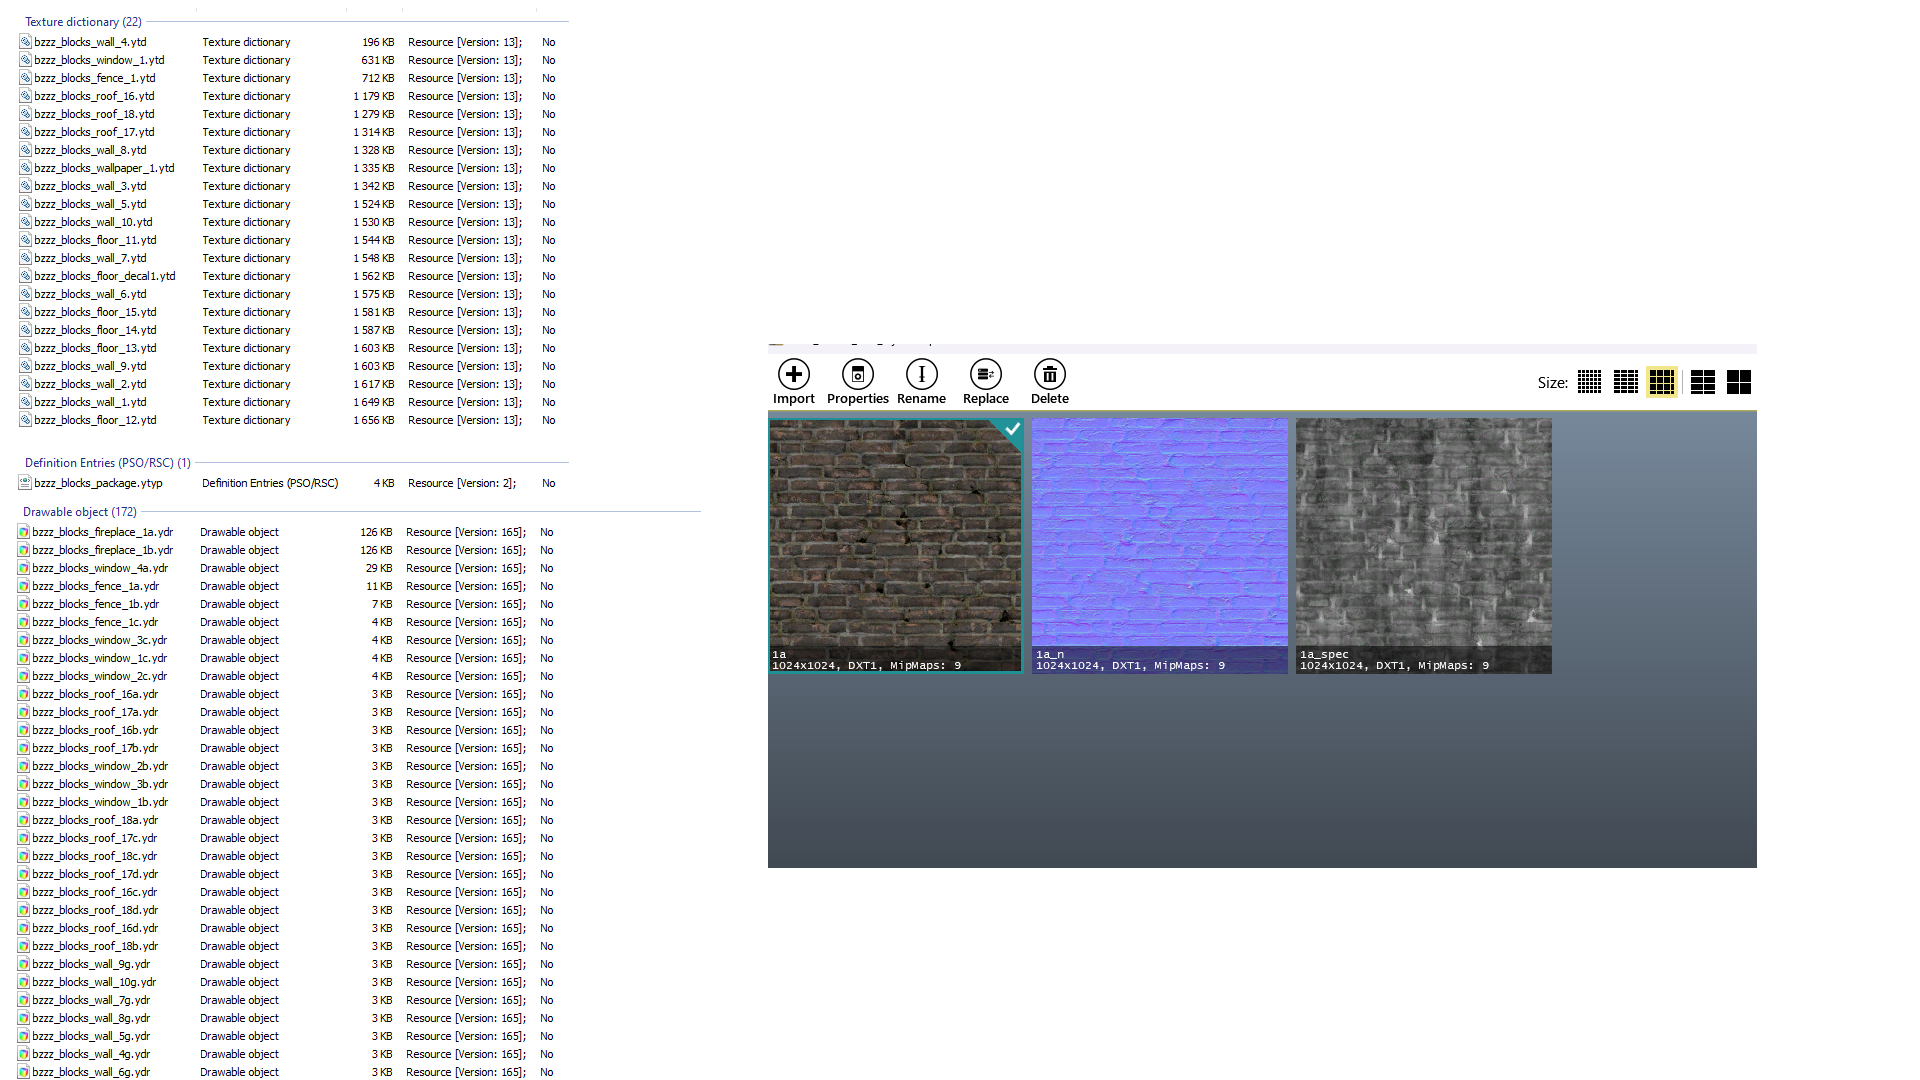Collapse the Texture dictionary (22) group
The height and width of the screenshot is (1080, 1920).
[x=83, y=21]
